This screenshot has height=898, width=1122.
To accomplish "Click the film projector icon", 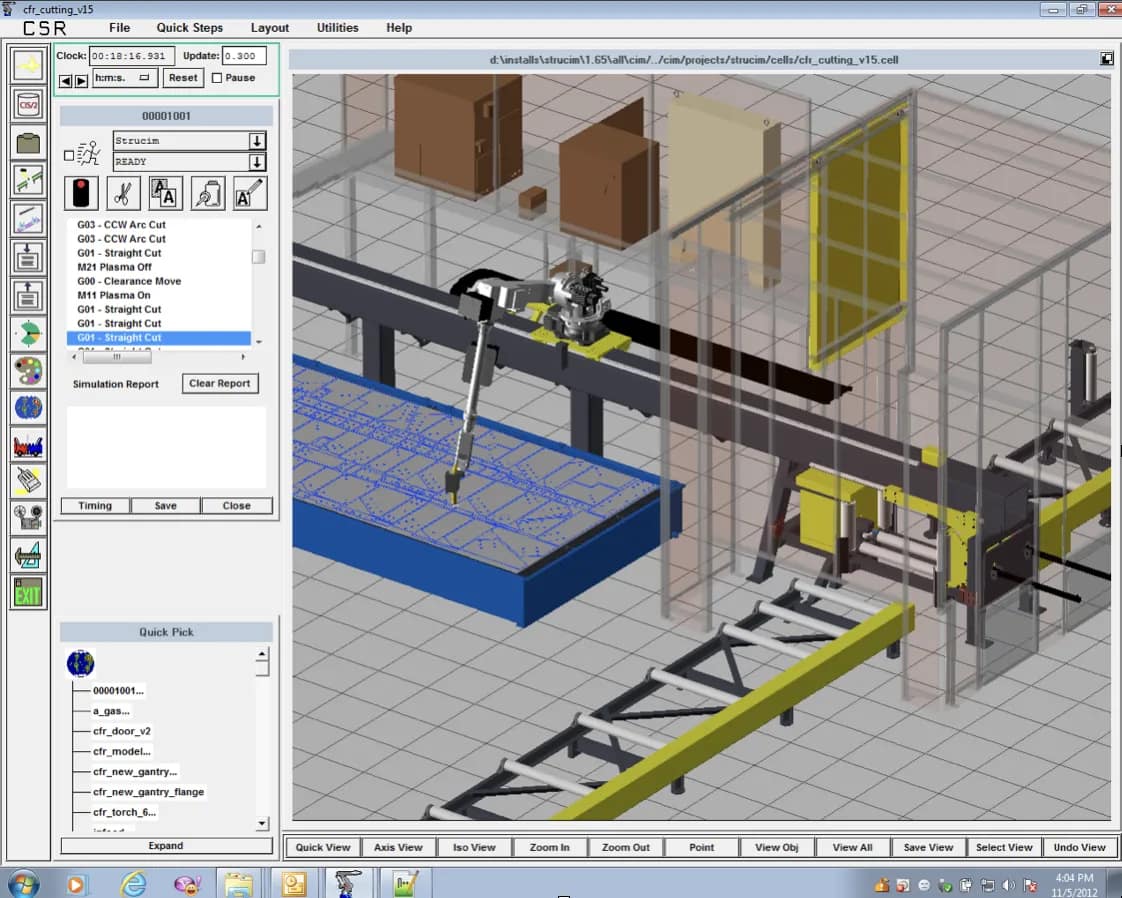I will tap(28, 517).
